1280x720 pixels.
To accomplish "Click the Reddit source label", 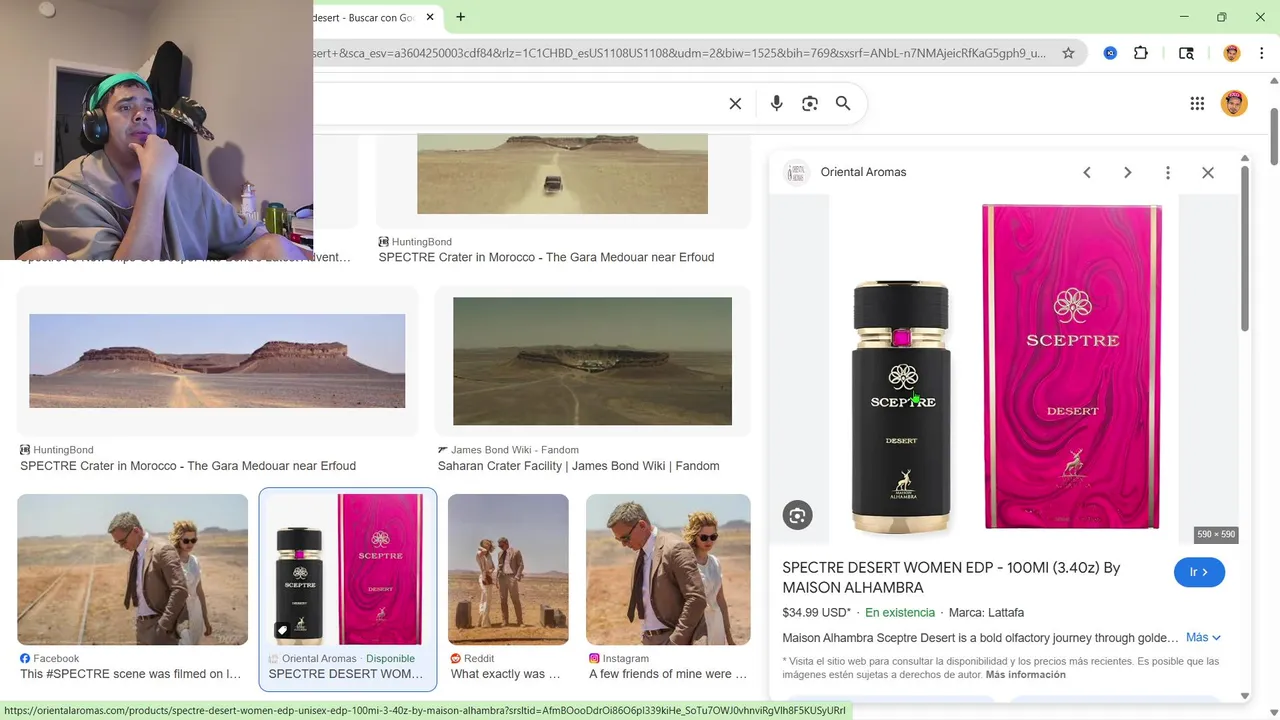I will tap(479, 659).
